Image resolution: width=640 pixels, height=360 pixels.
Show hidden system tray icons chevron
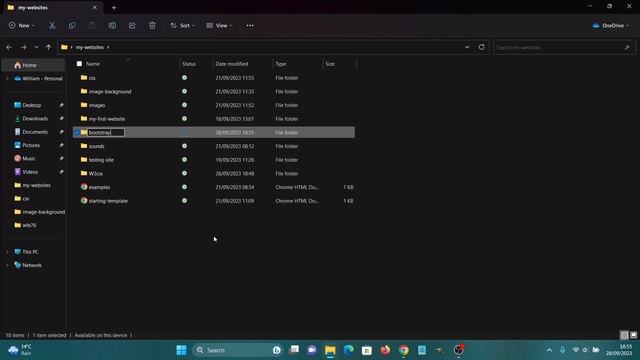(x=549, y=350)
